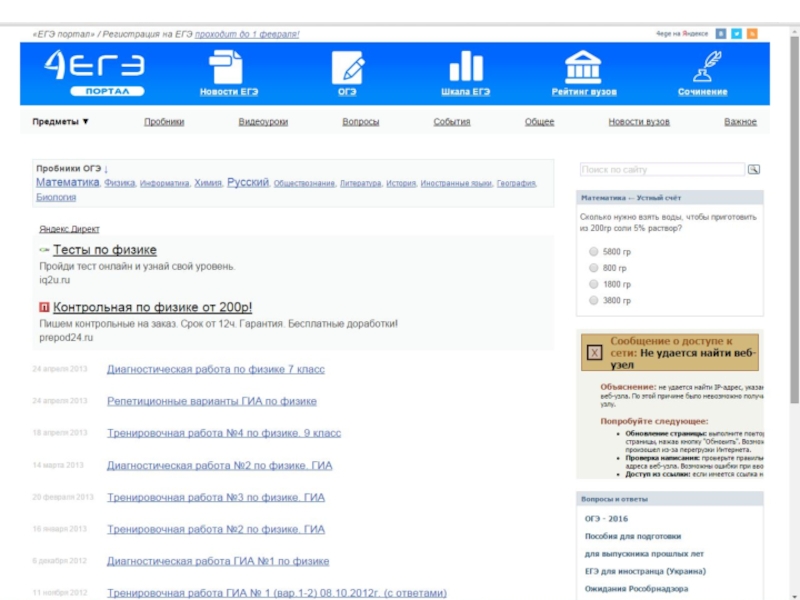Viewport: 800px width, 600px height.
Task: Open the Вопросы menu item
Action: 361,121
